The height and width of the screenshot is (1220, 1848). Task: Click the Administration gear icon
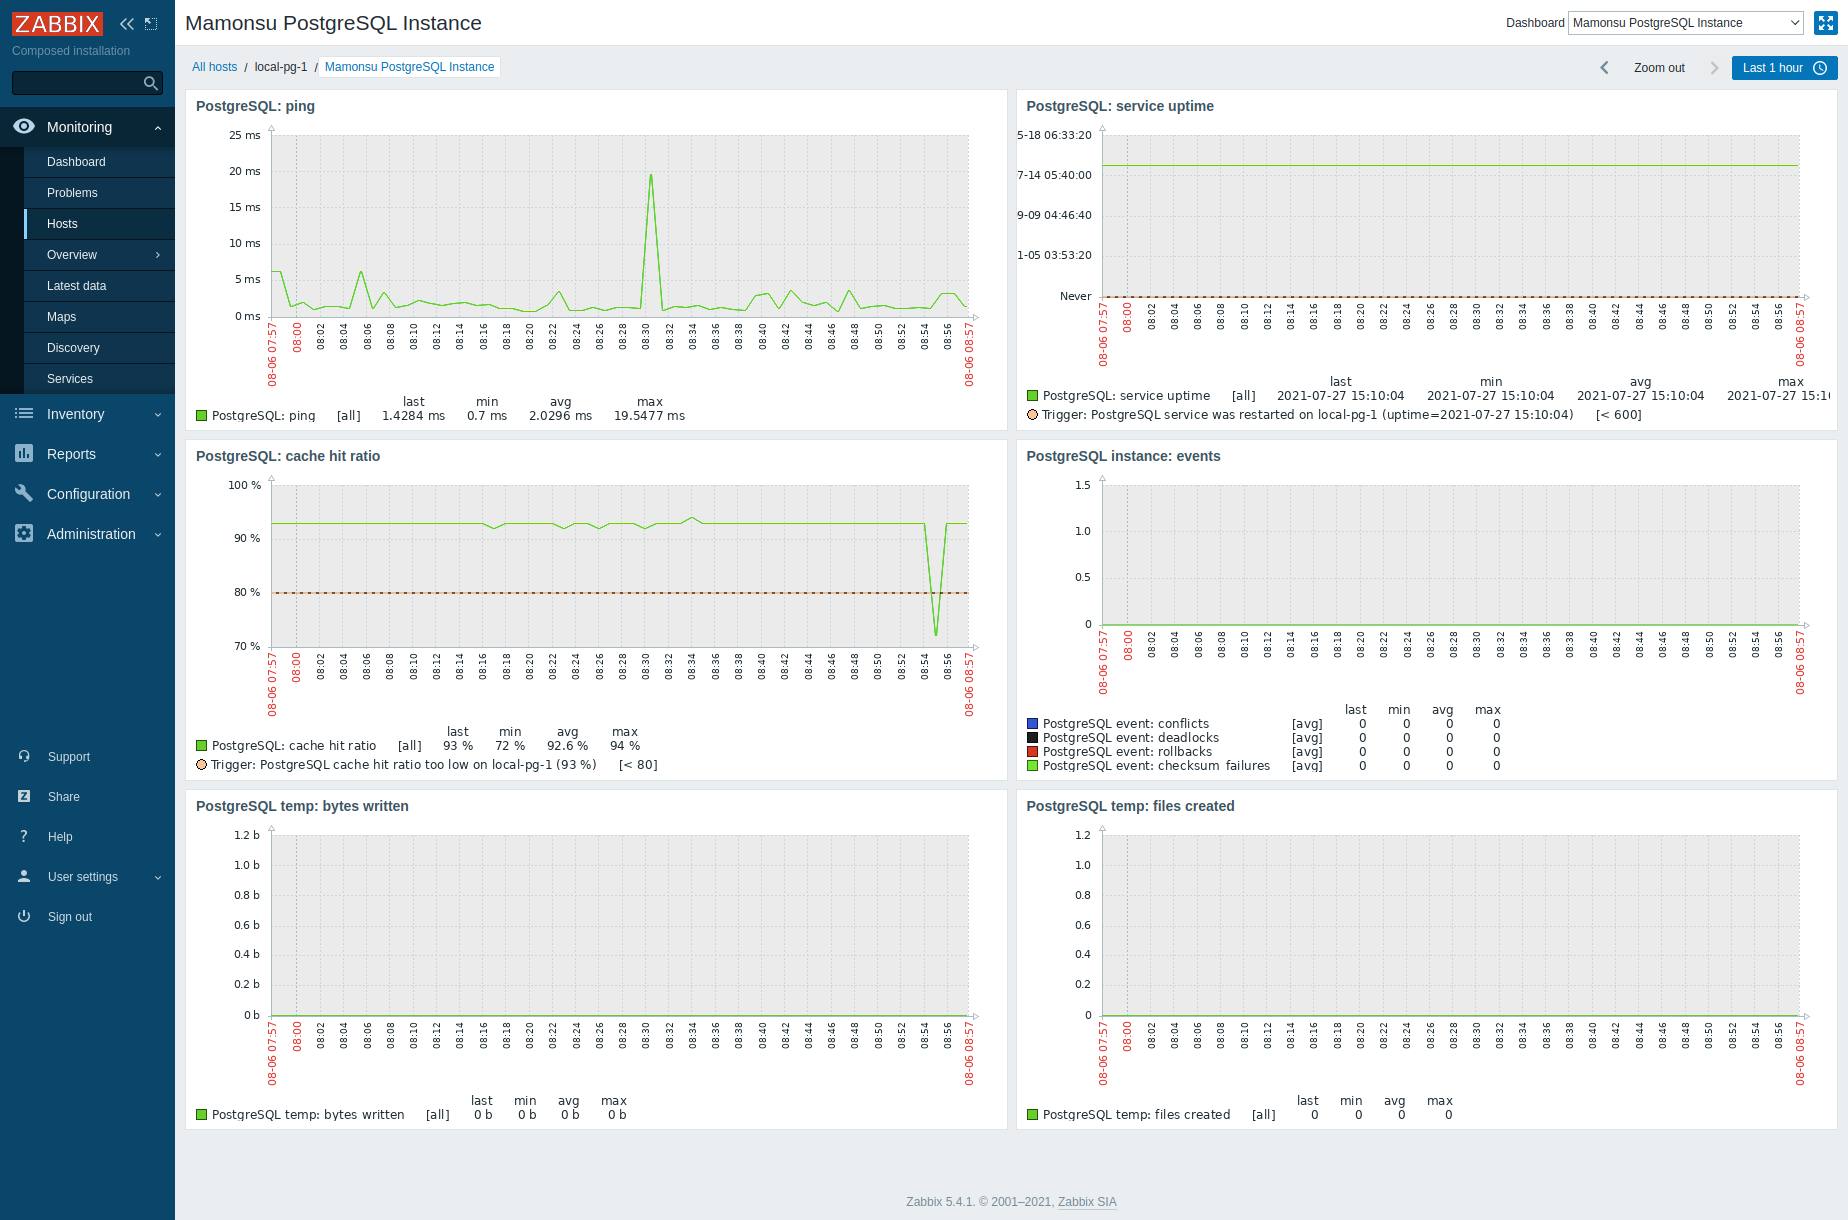[x=24, y=533]
